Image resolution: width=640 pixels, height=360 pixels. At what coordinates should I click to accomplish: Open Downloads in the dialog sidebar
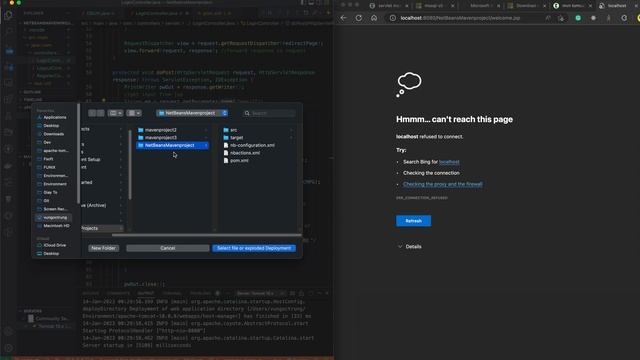[x=53, y=134]
